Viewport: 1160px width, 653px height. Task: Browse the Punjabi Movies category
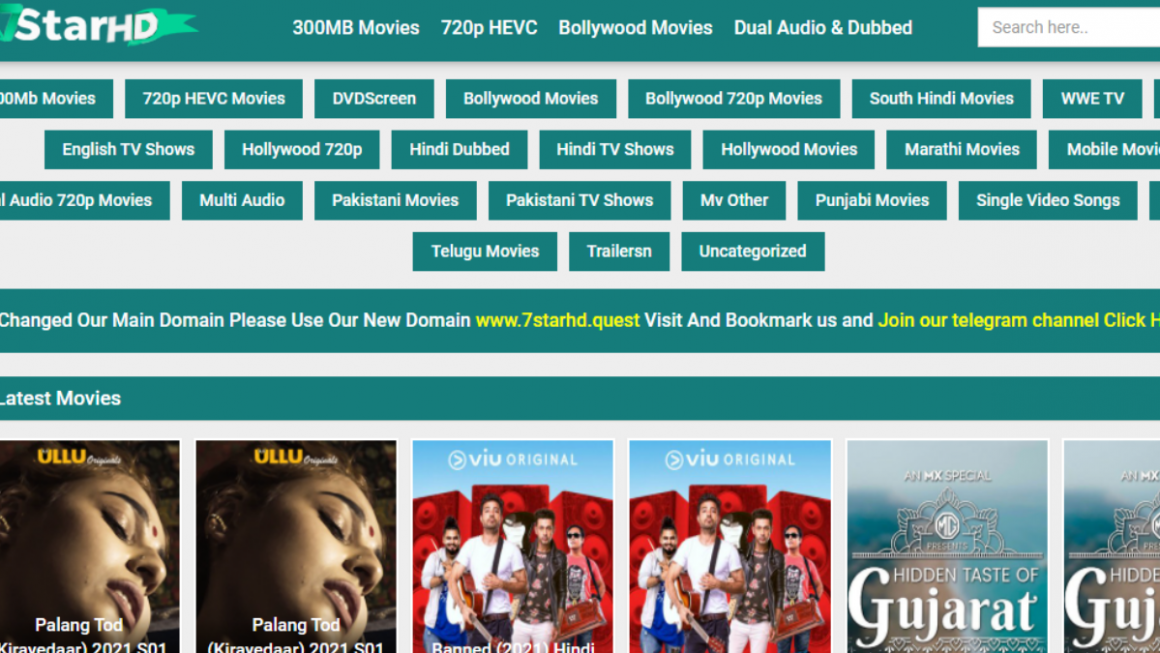tap(872, 200)
